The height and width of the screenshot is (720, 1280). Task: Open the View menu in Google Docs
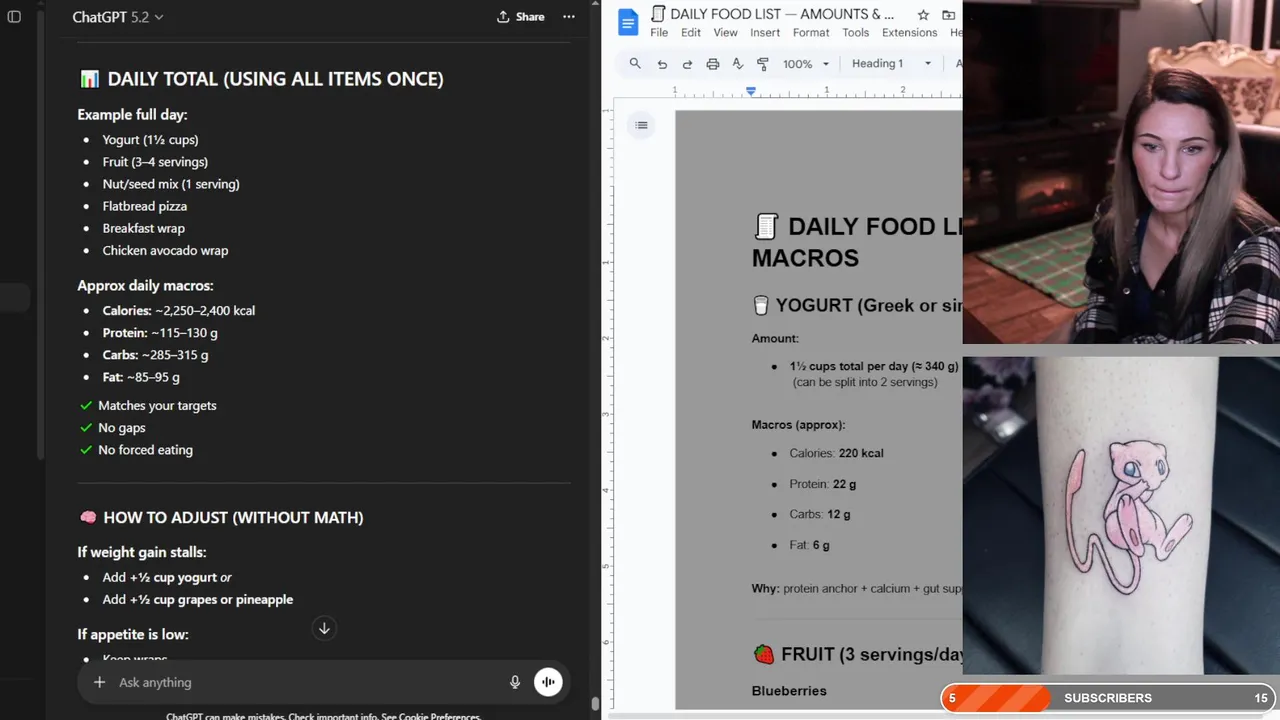[x=725, y=33]
